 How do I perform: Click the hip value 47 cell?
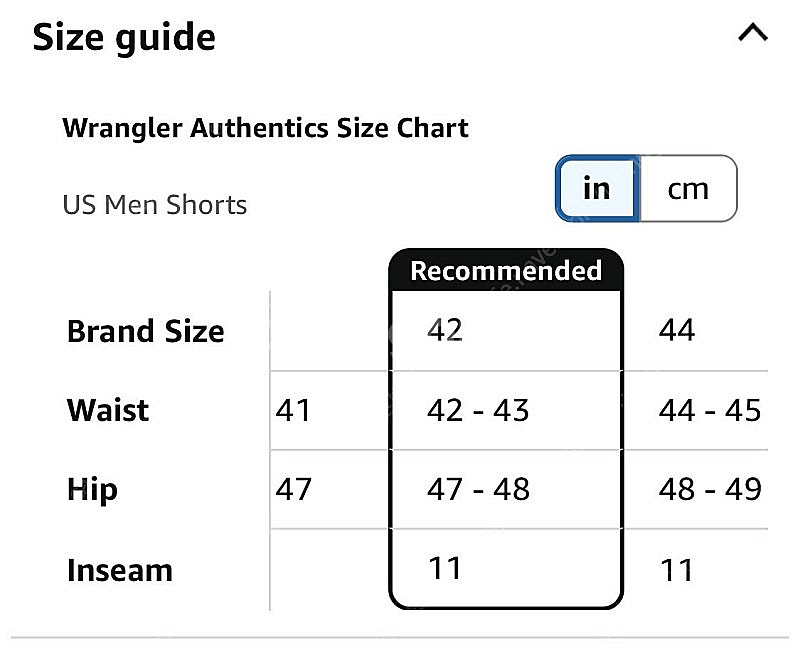[293, 489]
